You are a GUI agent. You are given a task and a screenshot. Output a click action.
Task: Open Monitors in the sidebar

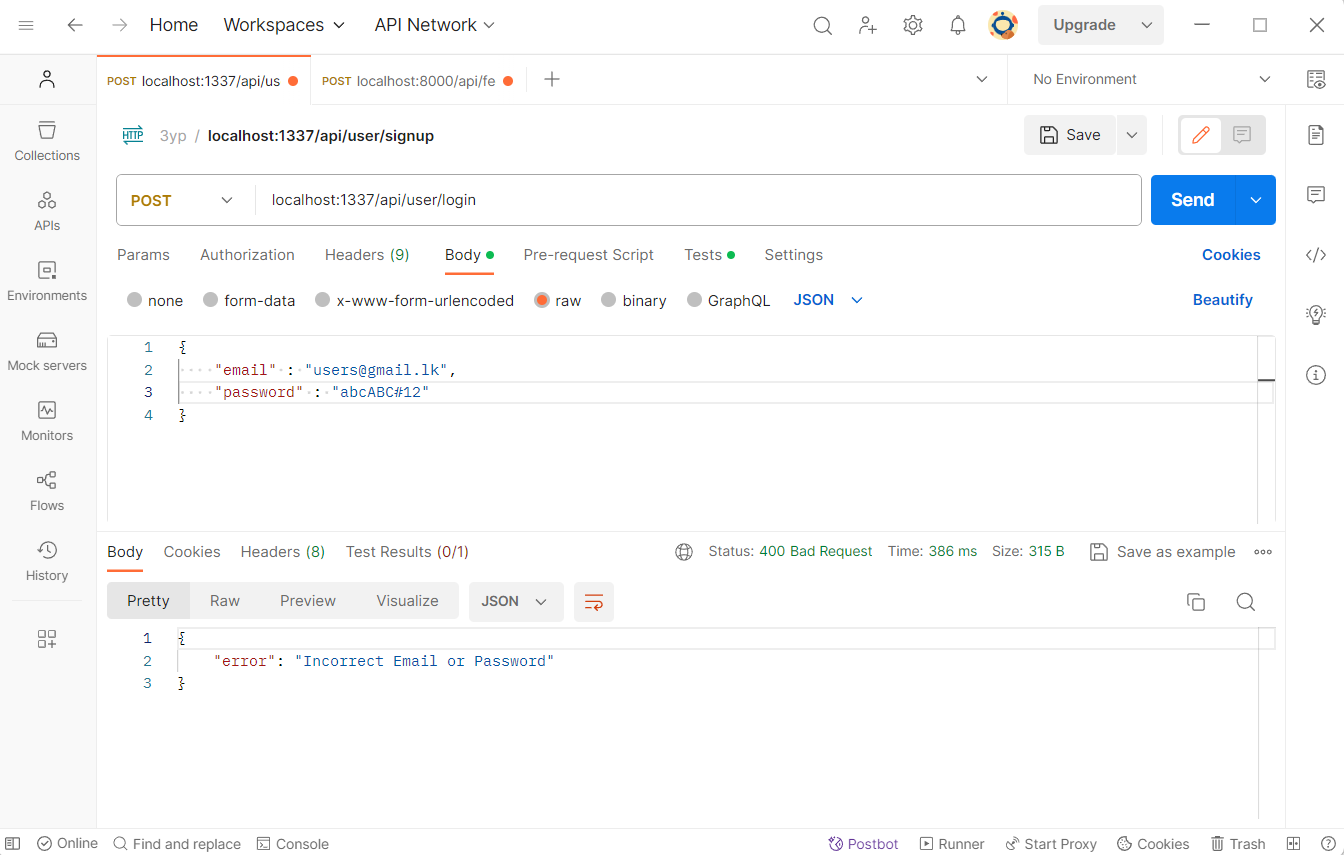click(47, 421)
